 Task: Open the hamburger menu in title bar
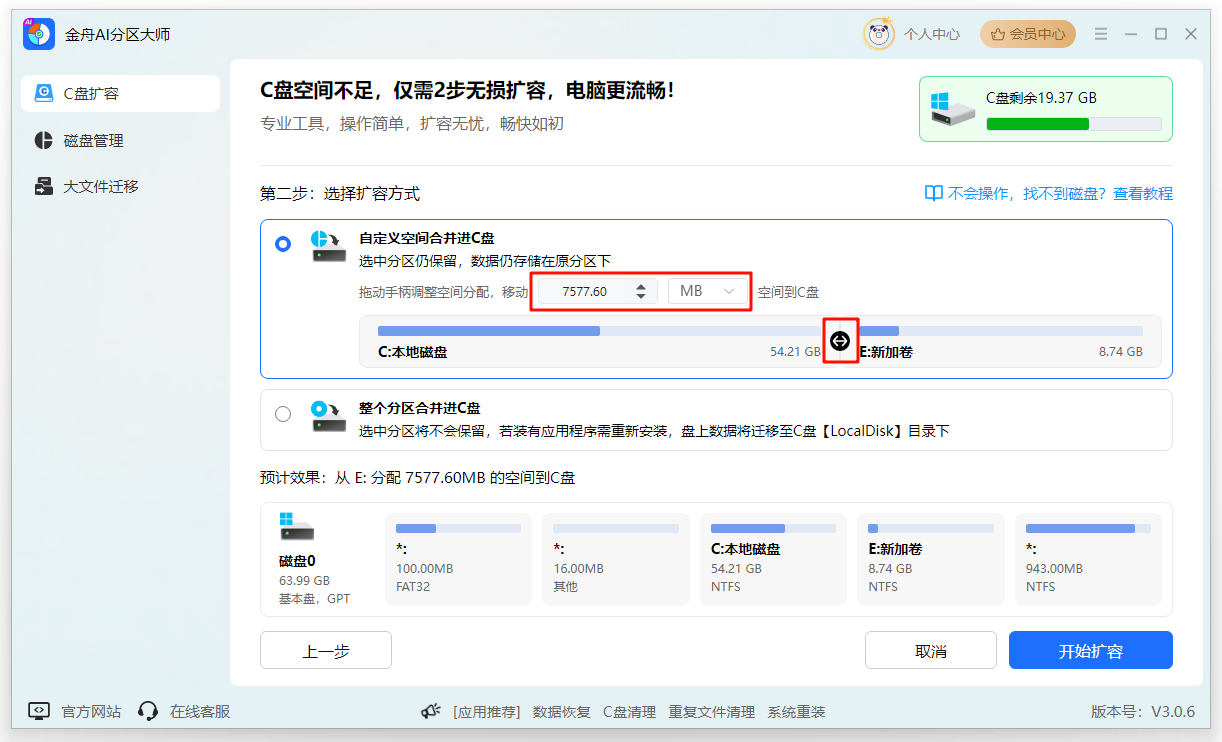[1100, 34]
